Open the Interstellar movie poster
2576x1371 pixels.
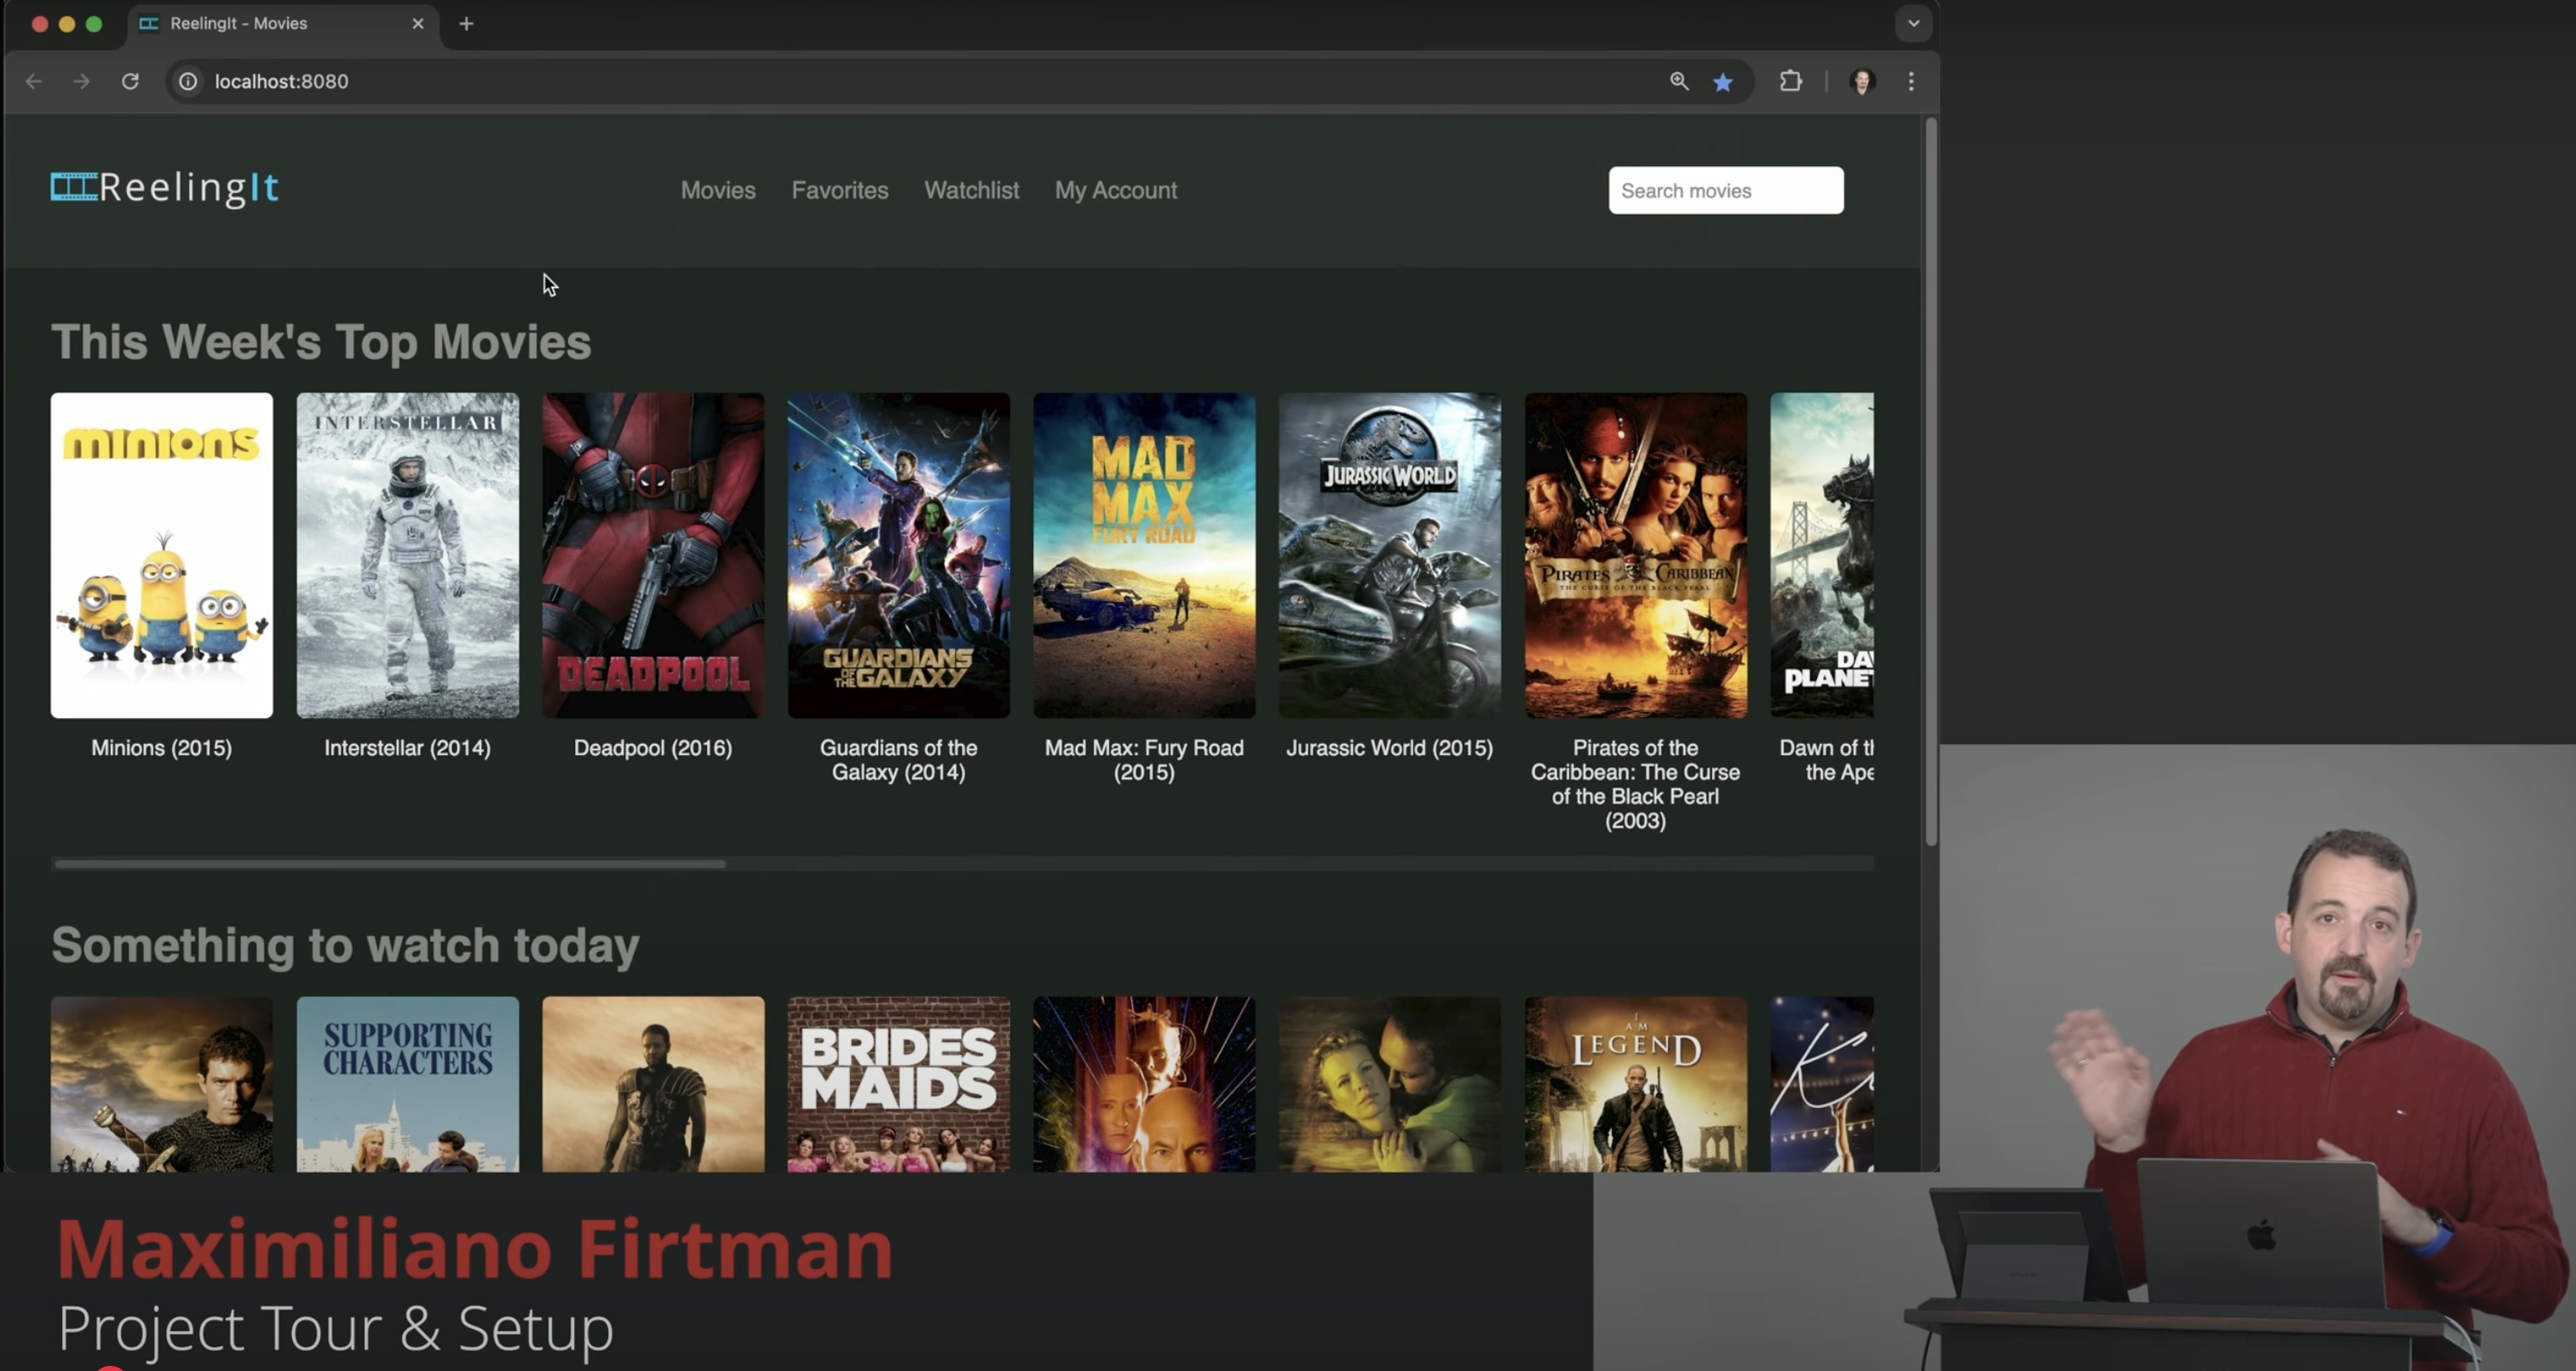[x=407, y=555]
